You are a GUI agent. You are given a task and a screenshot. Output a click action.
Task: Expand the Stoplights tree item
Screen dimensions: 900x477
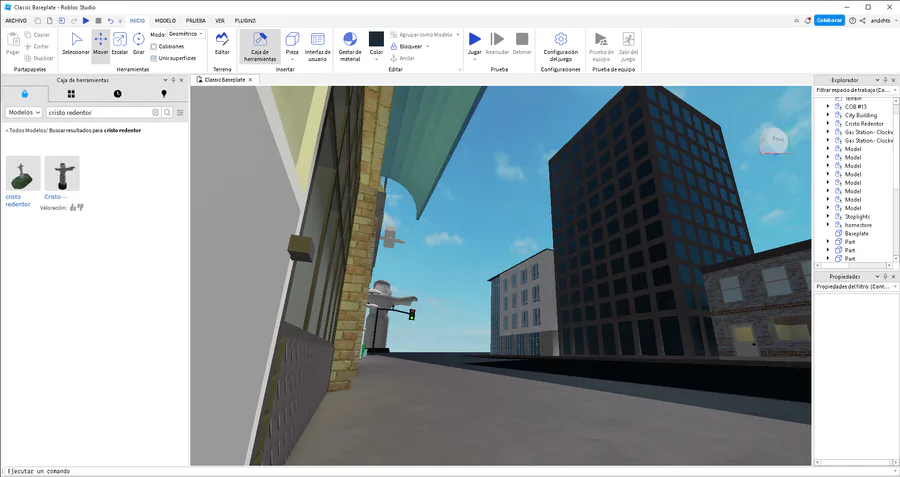click(828, 216)
